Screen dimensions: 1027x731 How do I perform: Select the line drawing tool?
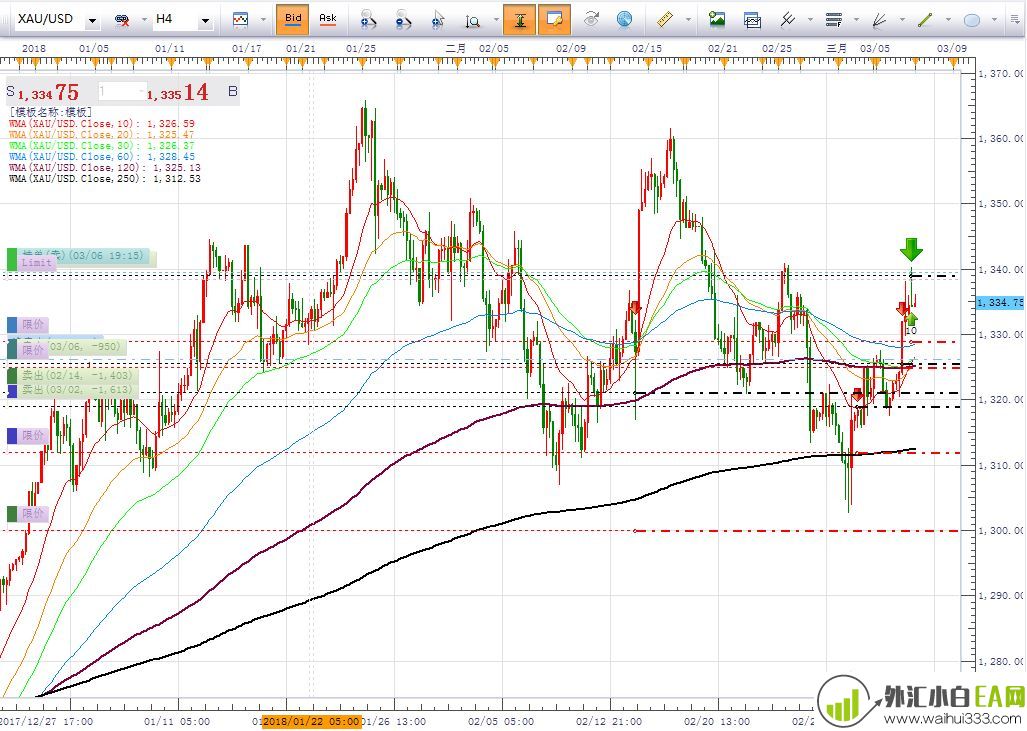click(x=925, y=20)
